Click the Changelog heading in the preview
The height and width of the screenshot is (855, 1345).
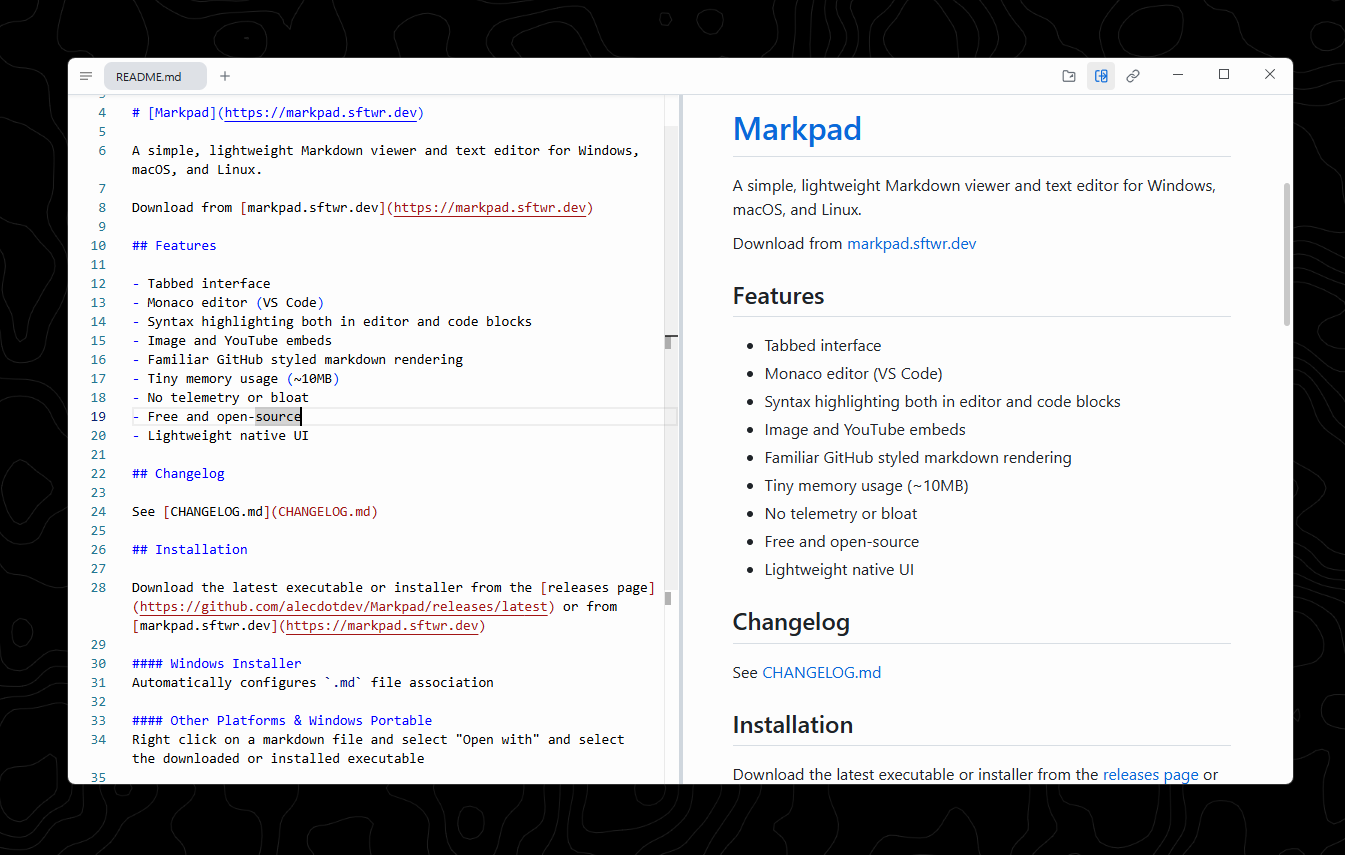791,621
